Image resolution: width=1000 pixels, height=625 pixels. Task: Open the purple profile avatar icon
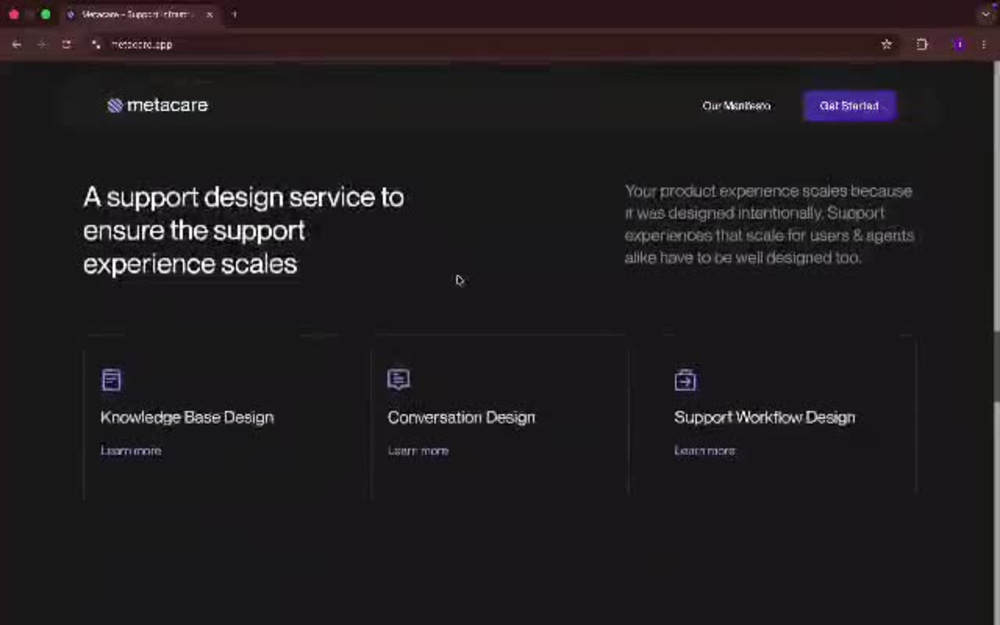pos(959,44)
